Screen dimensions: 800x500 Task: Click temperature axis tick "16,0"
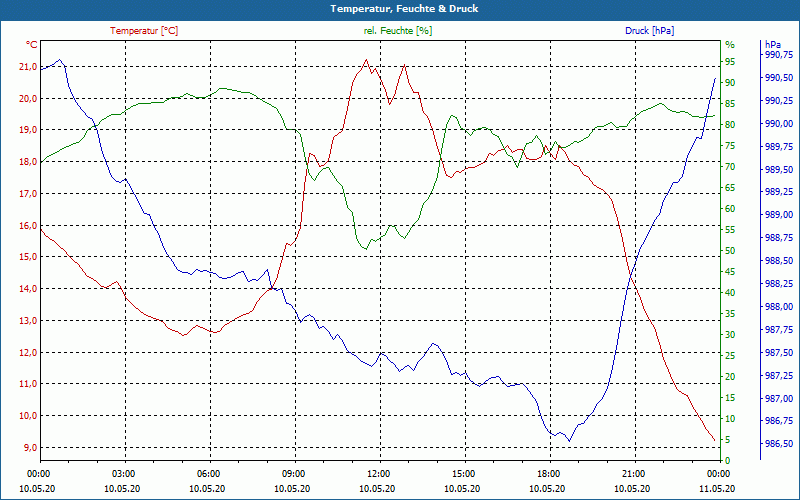[29, 226]
